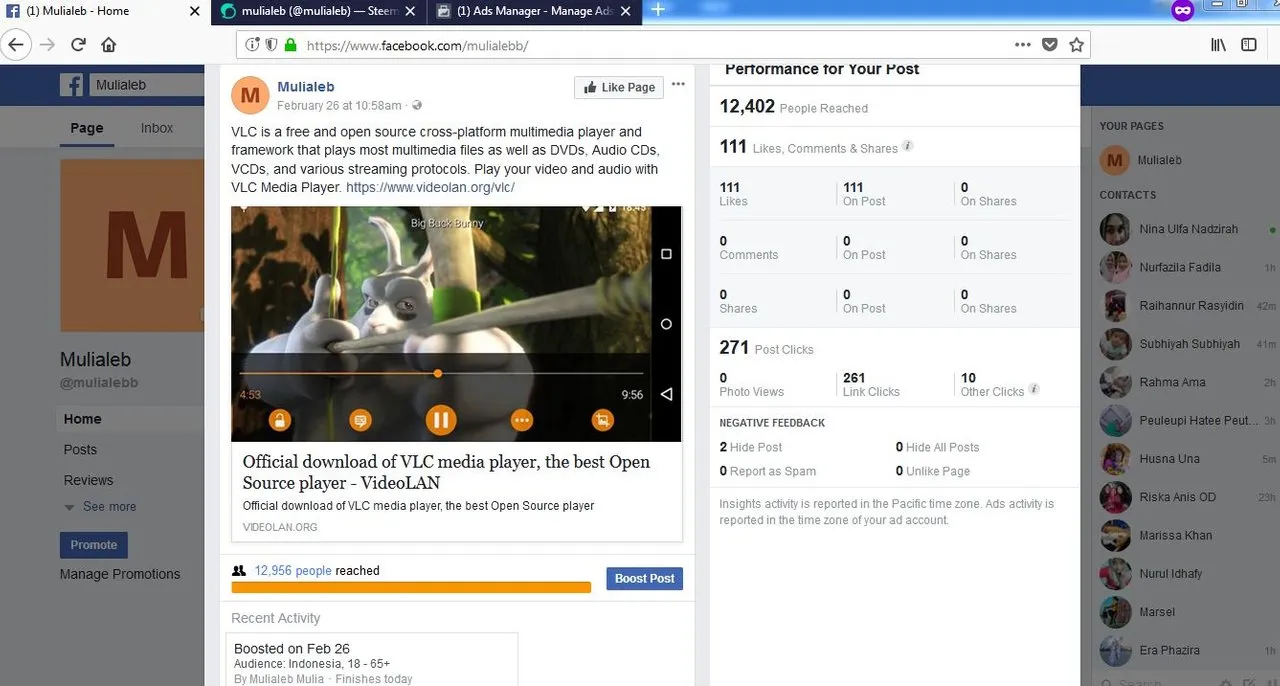
Task: Click the Promote button
Action: [x=94, y=545]
